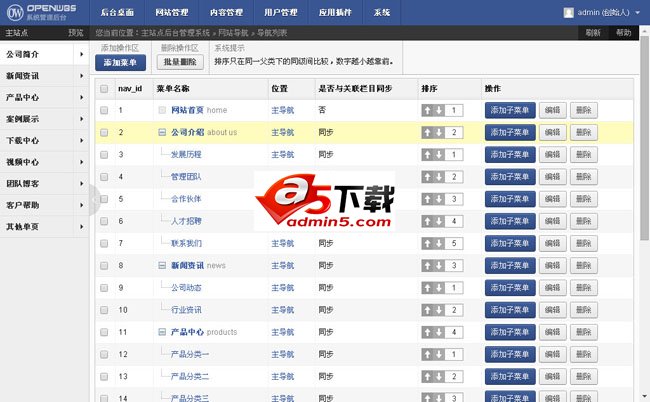650x402 pixels.
Task: Move row 2 公司介绍 up with arrow
Action: (427, 133)
